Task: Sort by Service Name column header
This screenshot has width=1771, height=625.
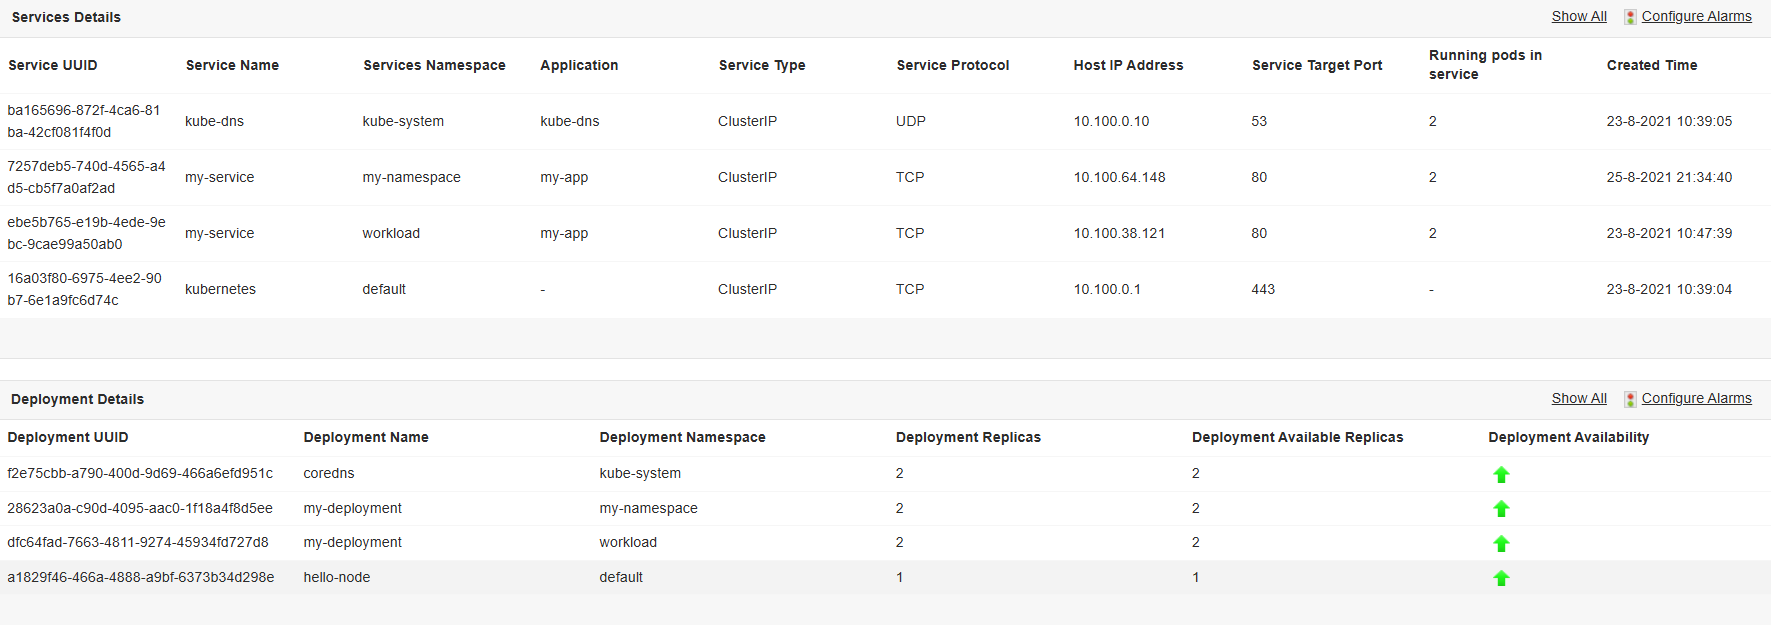Action: 232,65
